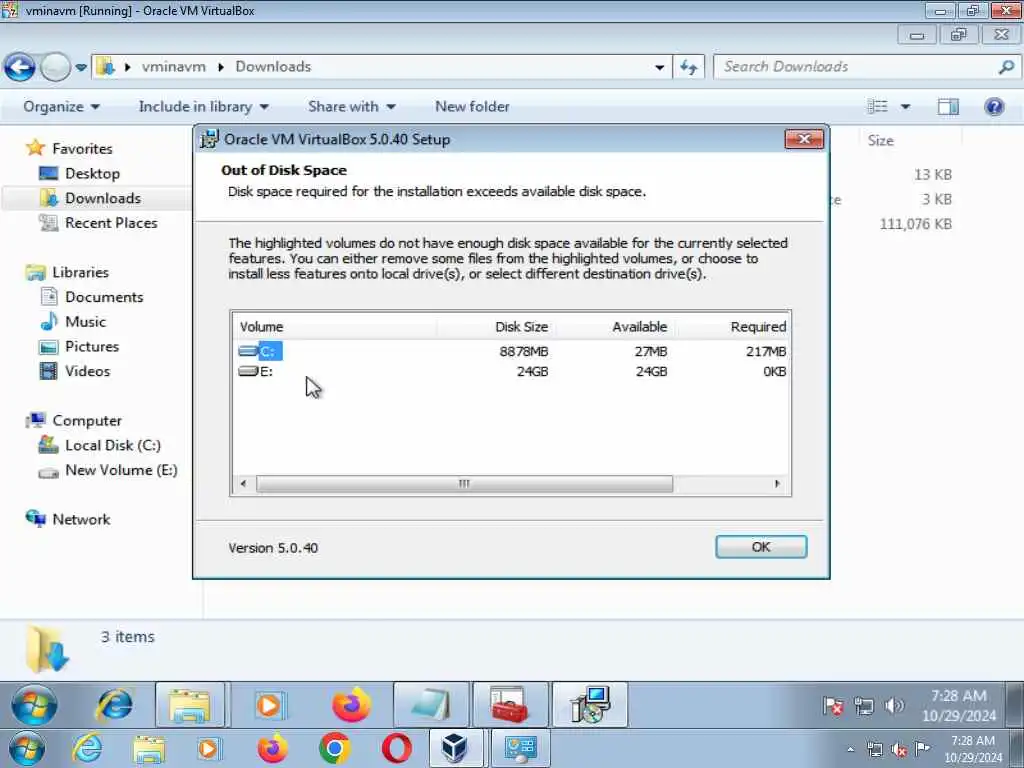
Task: Click the guest network tray icon
Action: tap(863, 706)
